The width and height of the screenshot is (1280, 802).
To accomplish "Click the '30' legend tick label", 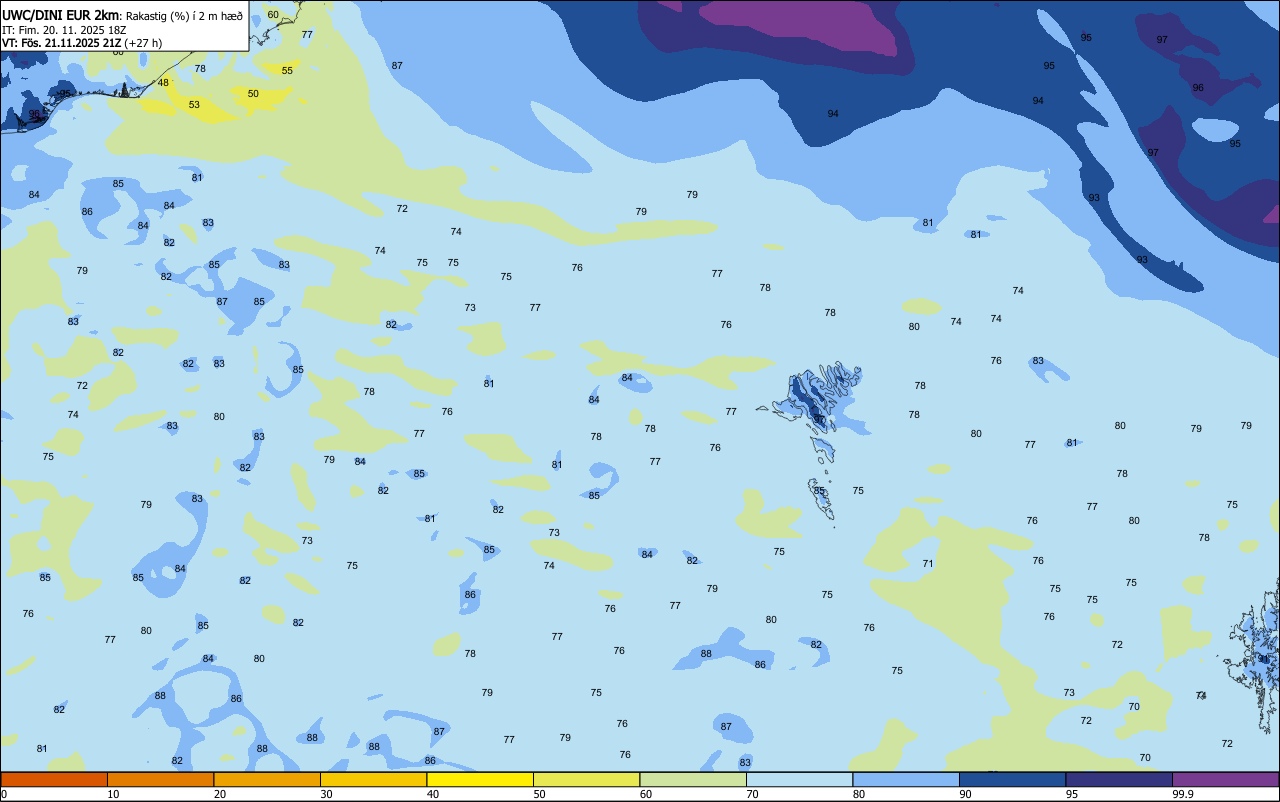I will (326, 794).
